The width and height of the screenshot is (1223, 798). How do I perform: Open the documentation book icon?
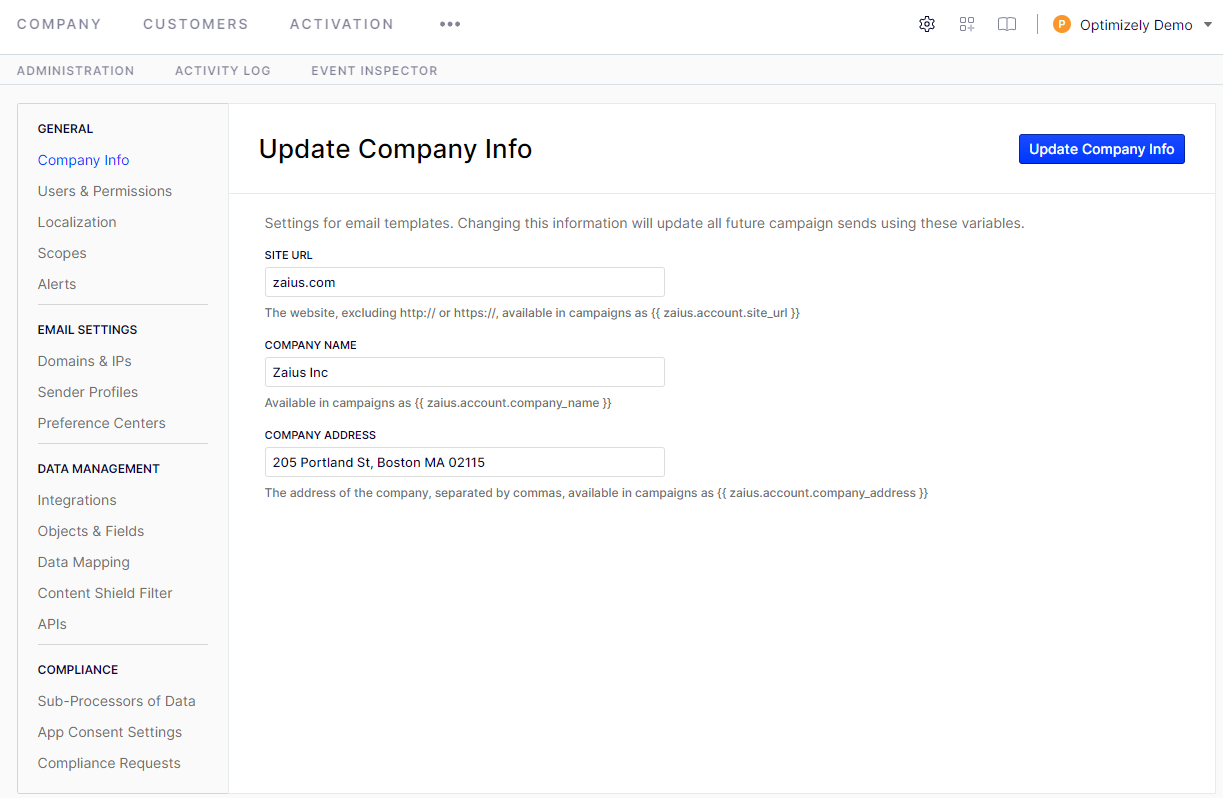point(1006,23)
